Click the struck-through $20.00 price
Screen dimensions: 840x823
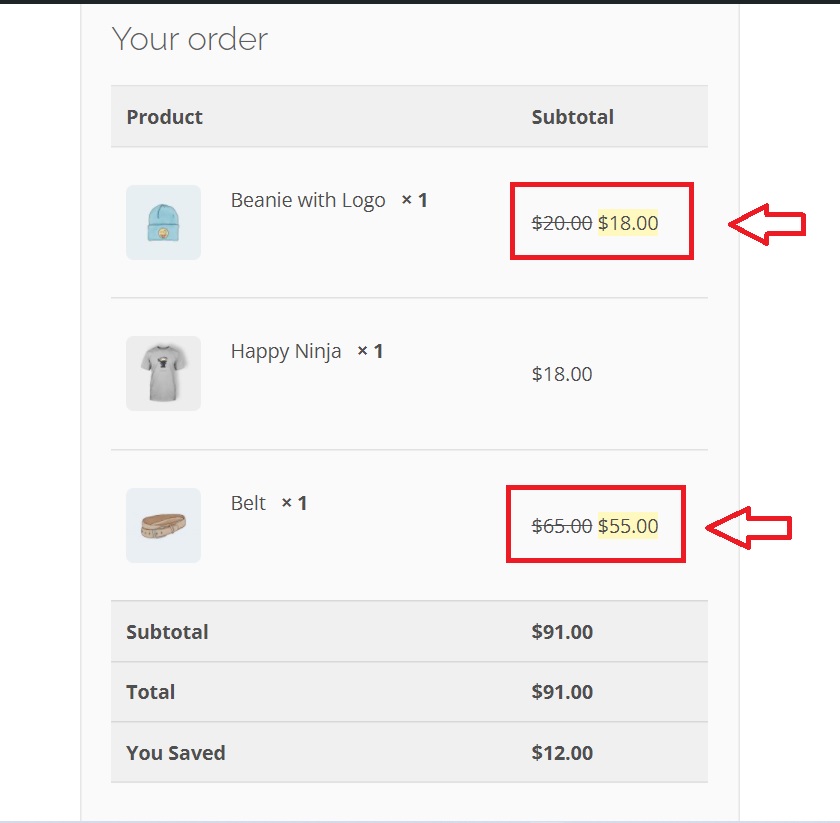tap(561, 223)
